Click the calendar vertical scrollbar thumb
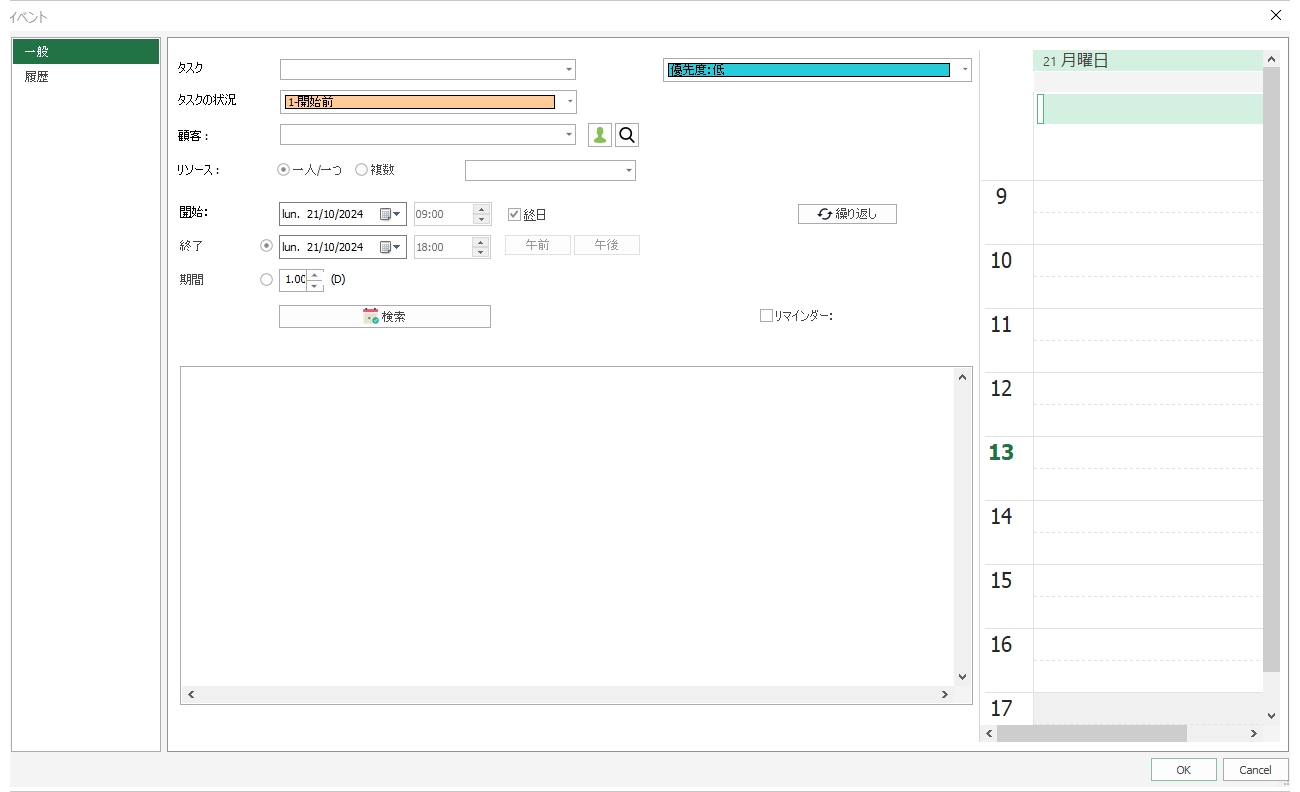The image size is (1300, 792). (1271, 370)
